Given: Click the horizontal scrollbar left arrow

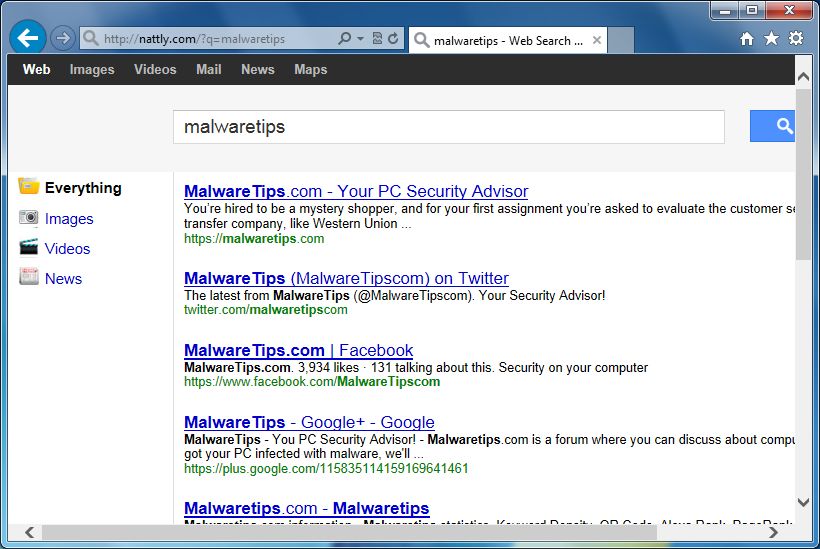Looking at the screenshot, I should (29, 533).
